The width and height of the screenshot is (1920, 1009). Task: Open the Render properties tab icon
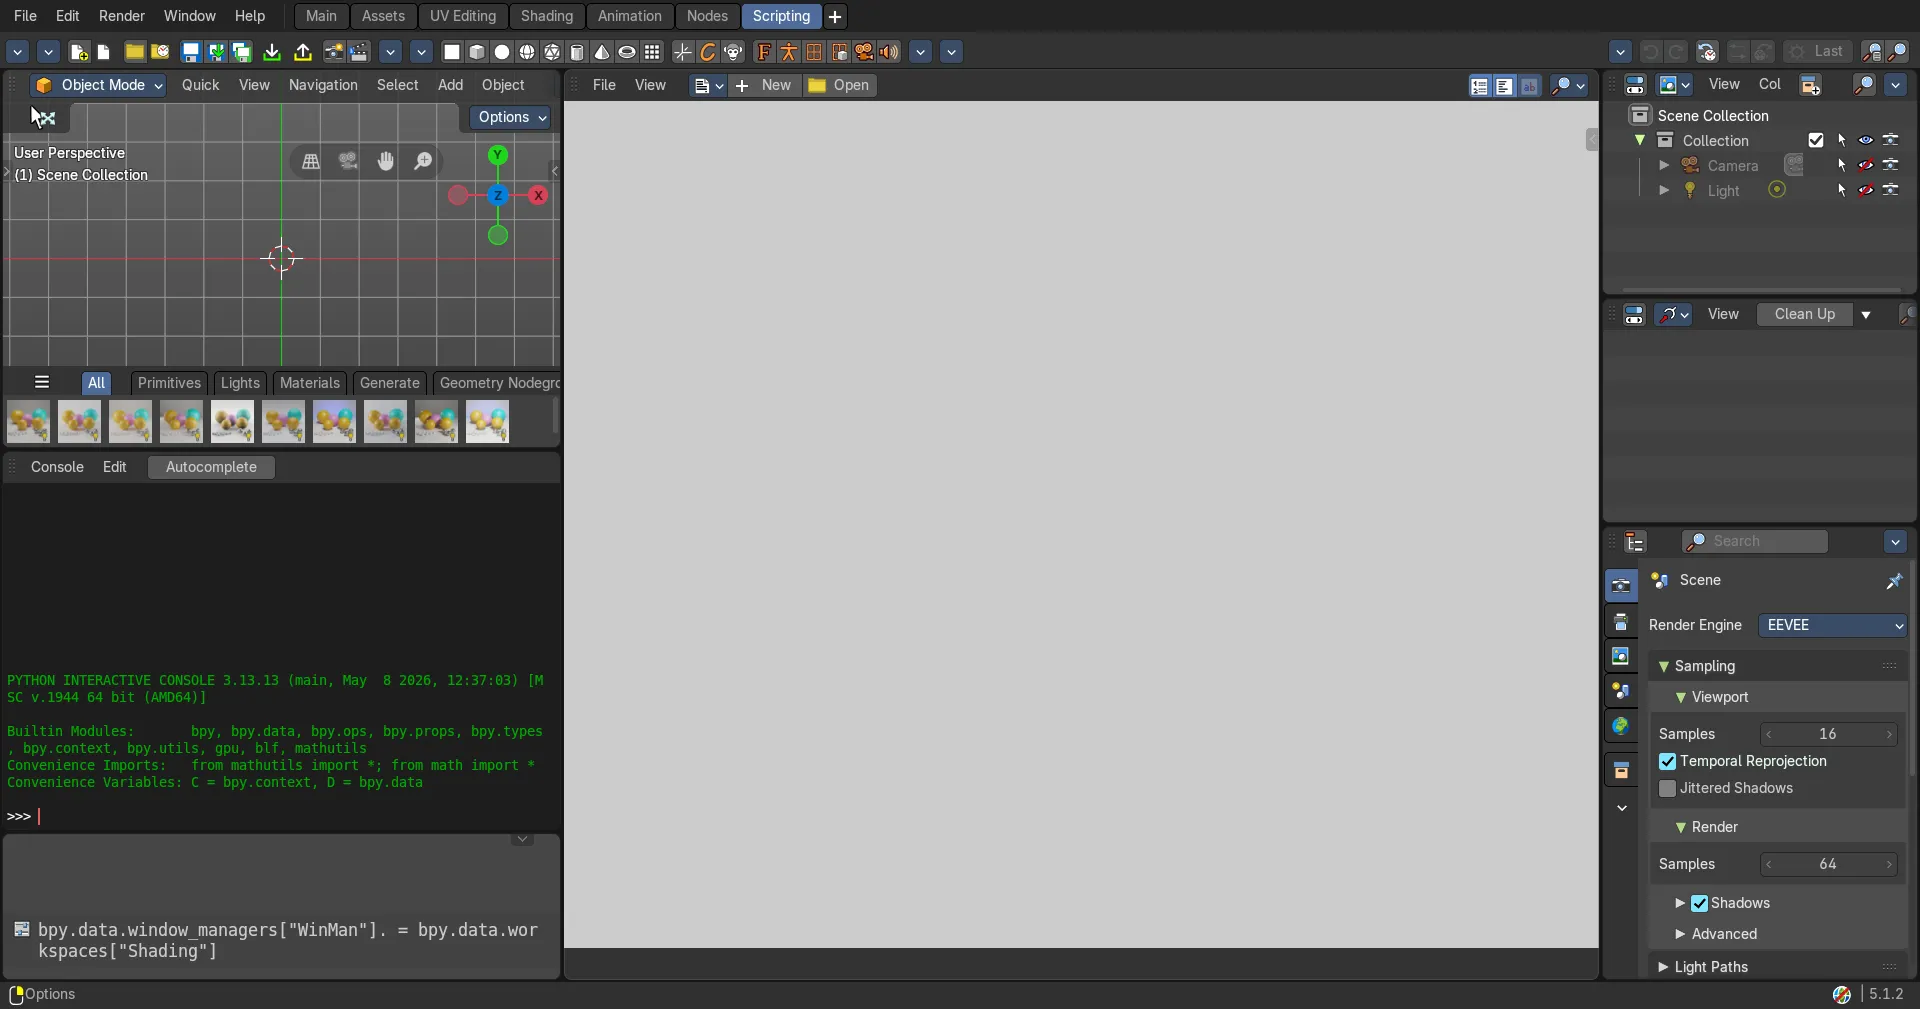point(1621,586)
